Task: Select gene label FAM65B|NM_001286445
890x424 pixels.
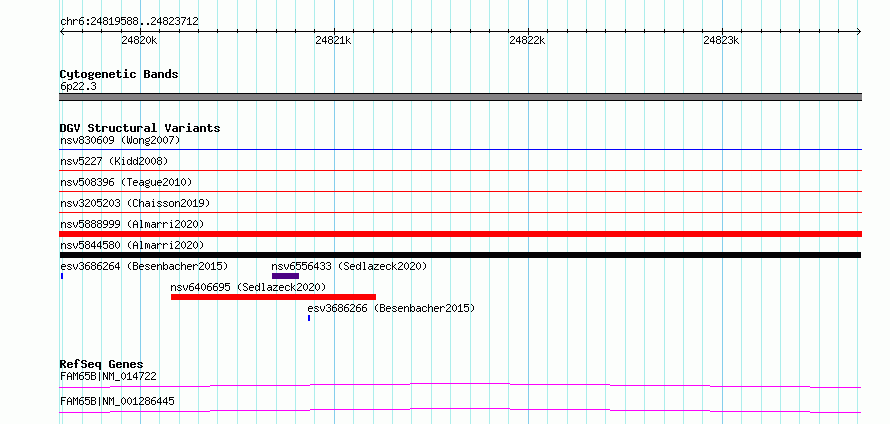Action: click(117, 401)
